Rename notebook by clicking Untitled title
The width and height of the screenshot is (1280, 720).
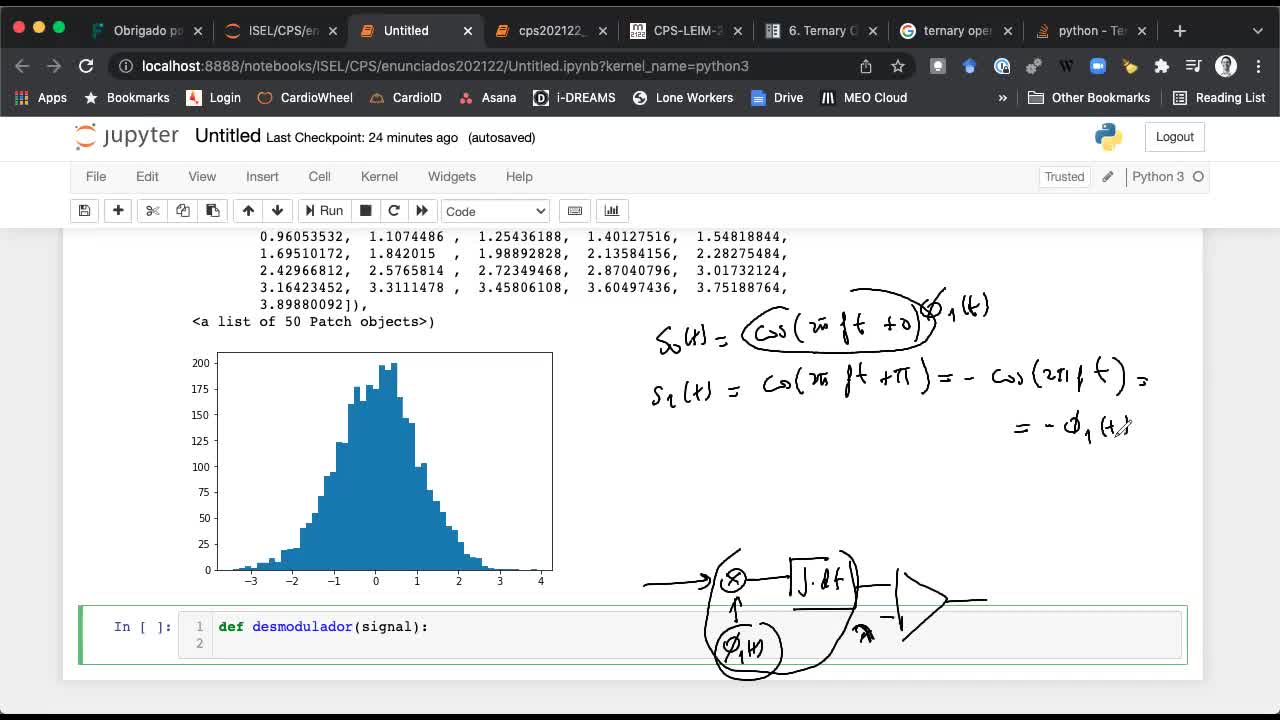point(227,136)
